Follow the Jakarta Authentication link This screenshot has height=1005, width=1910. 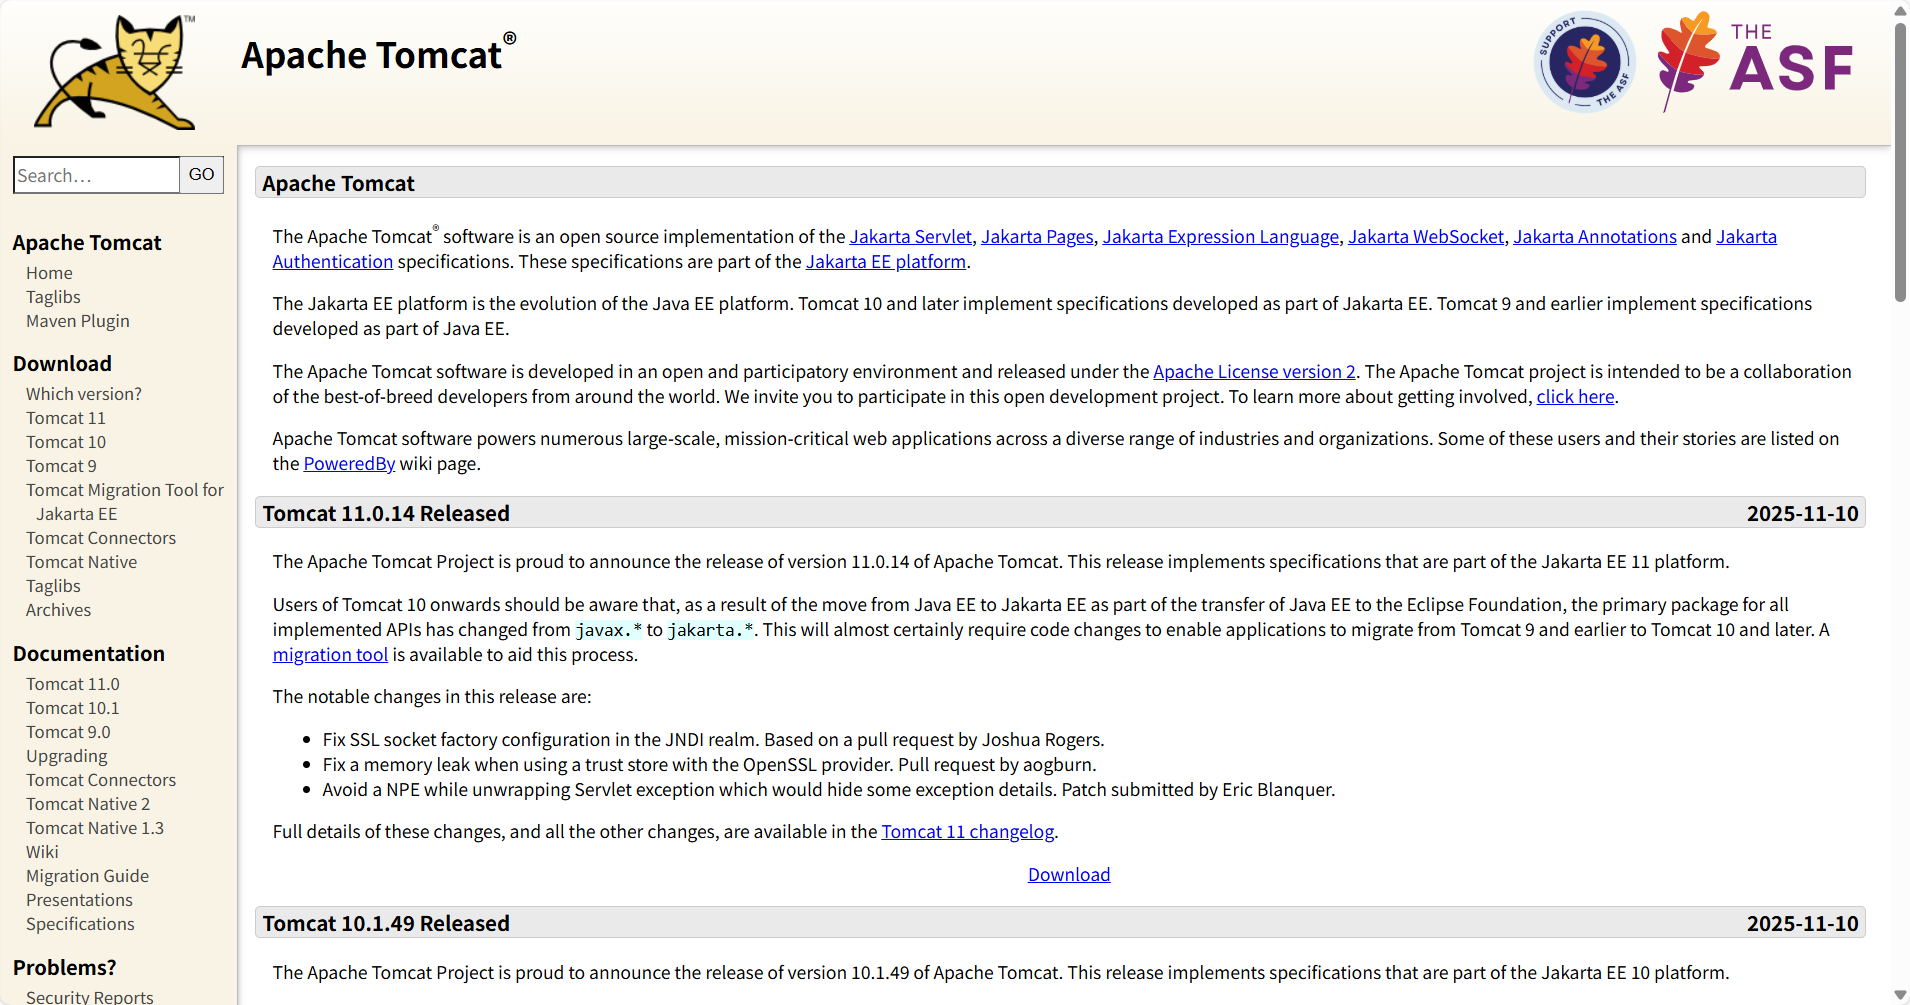333,262
